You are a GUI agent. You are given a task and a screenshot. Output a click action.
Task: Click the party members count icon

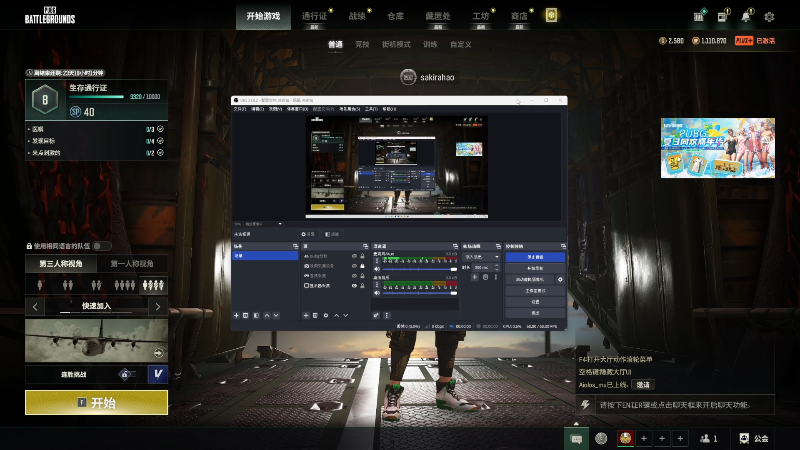coord(709,438)
